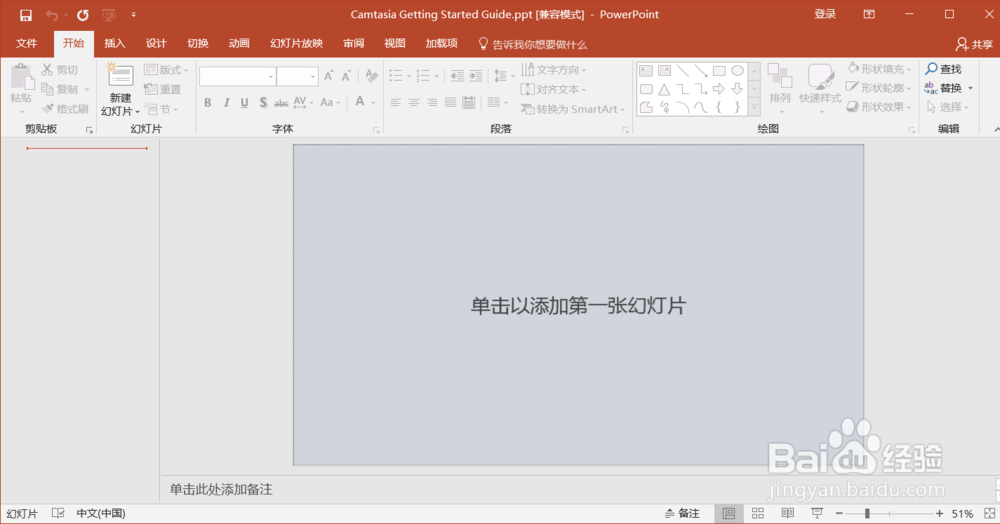This screenshot has height=524, width=1000.
Task: Click the increase font size icon
Action: coord(328,76)
